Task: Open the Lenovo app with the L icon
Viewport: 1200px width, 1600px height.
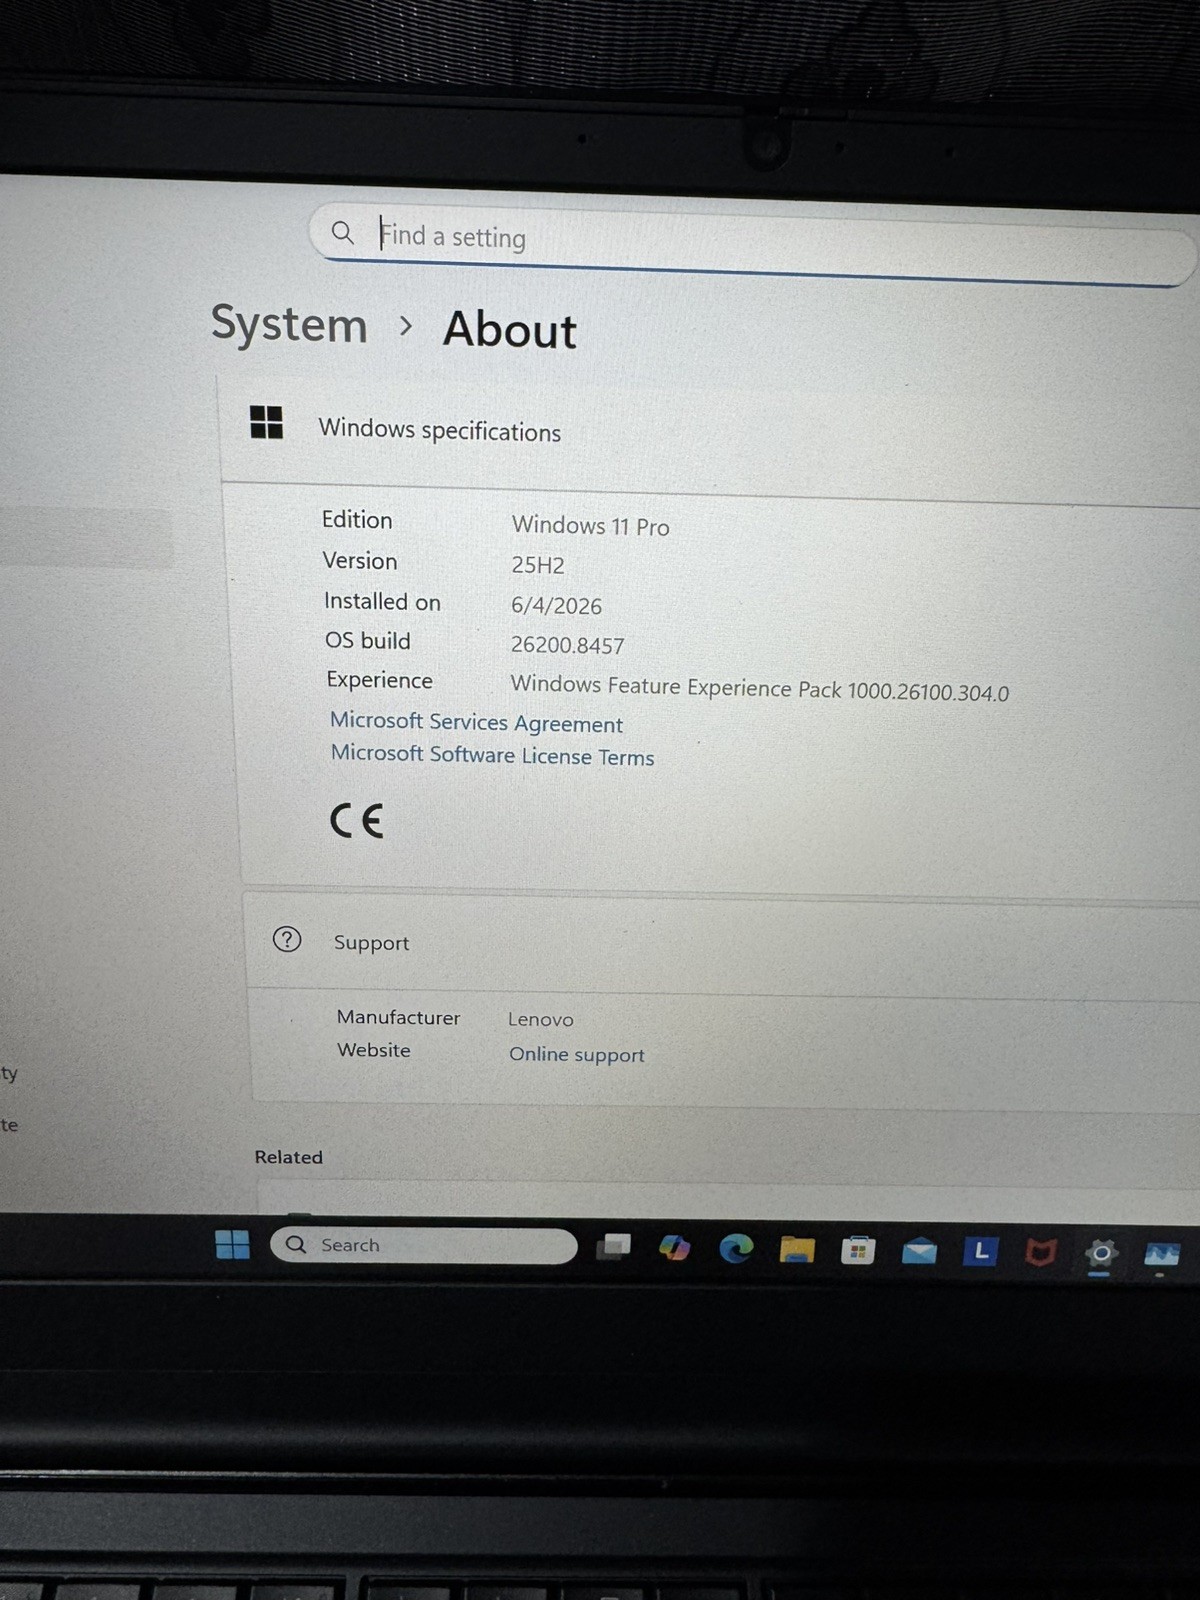Action: click(980, 1251)
